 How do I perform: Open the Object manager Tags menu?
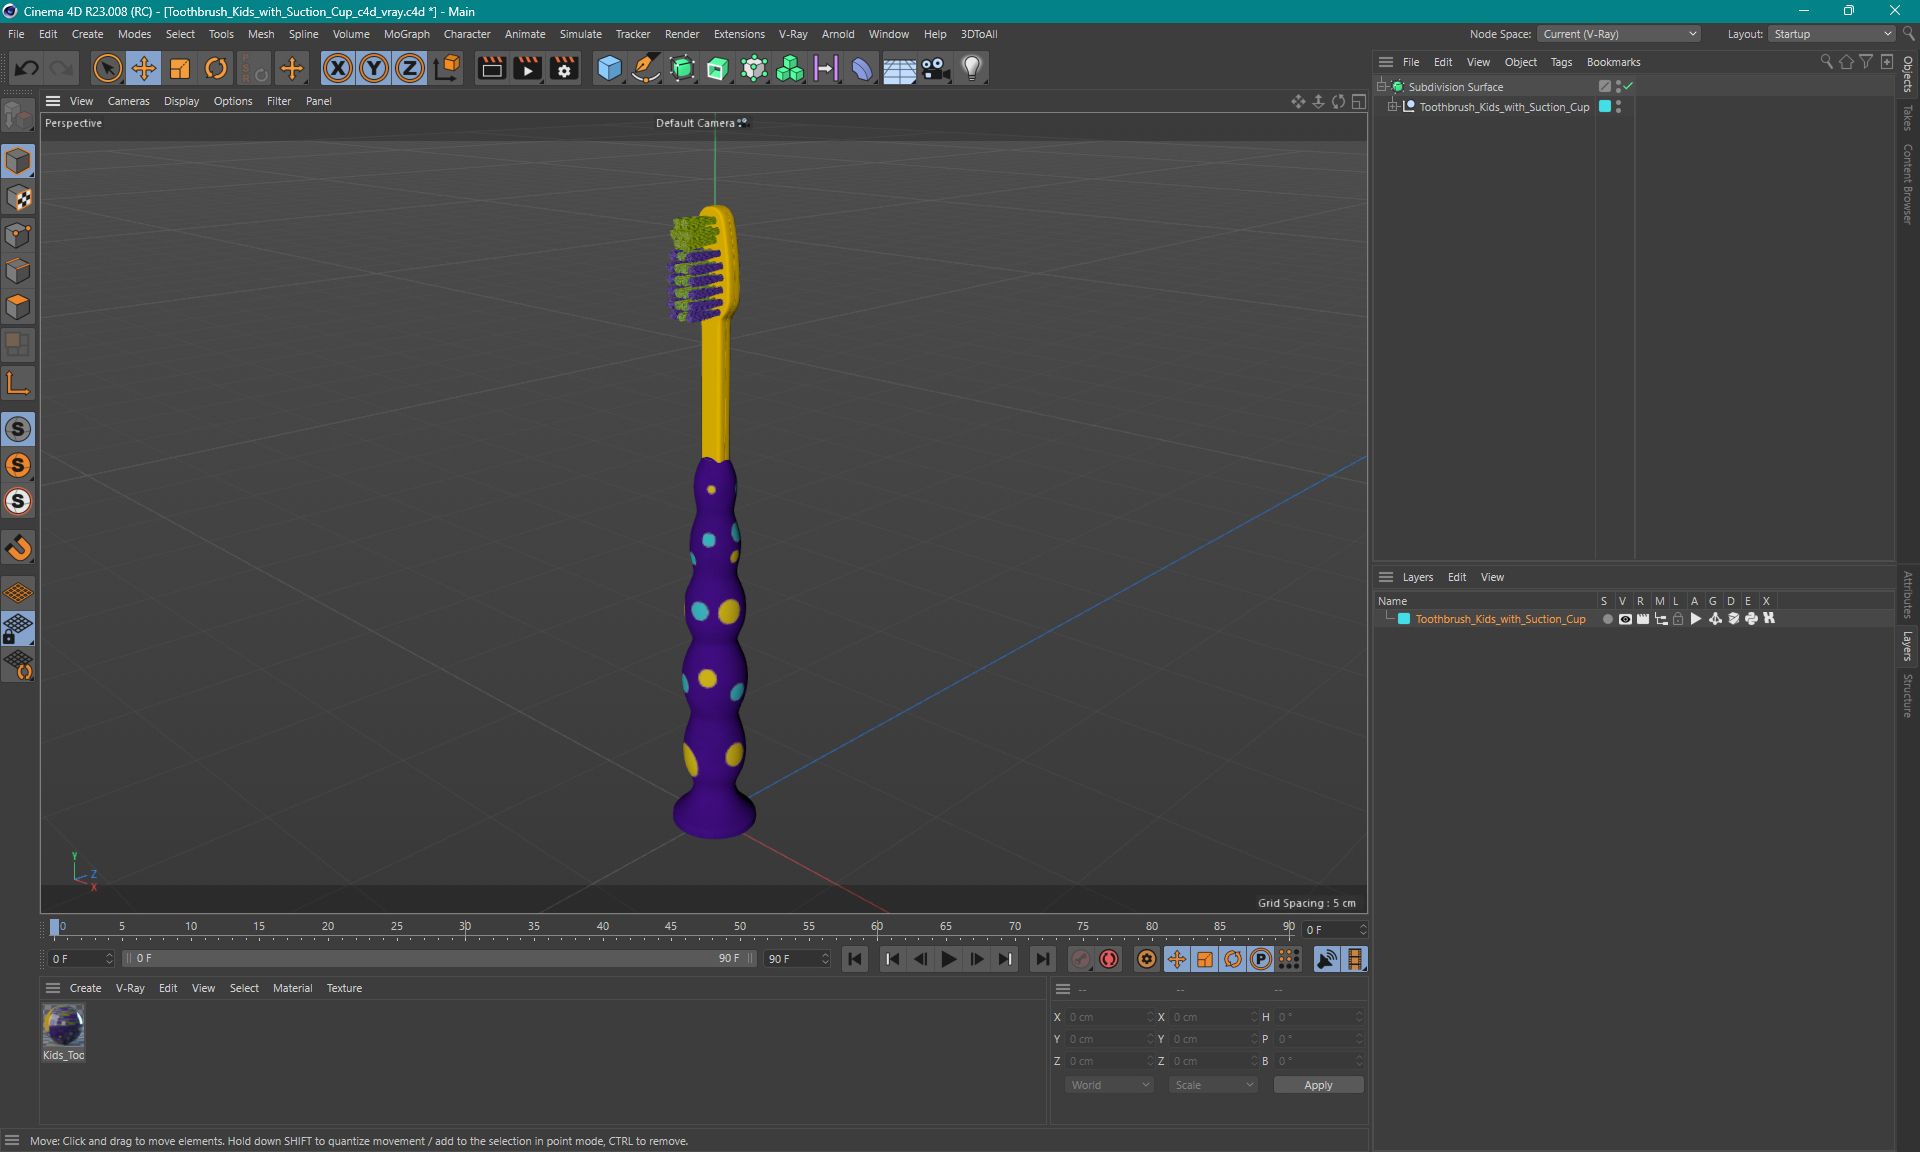point(1561,62)
